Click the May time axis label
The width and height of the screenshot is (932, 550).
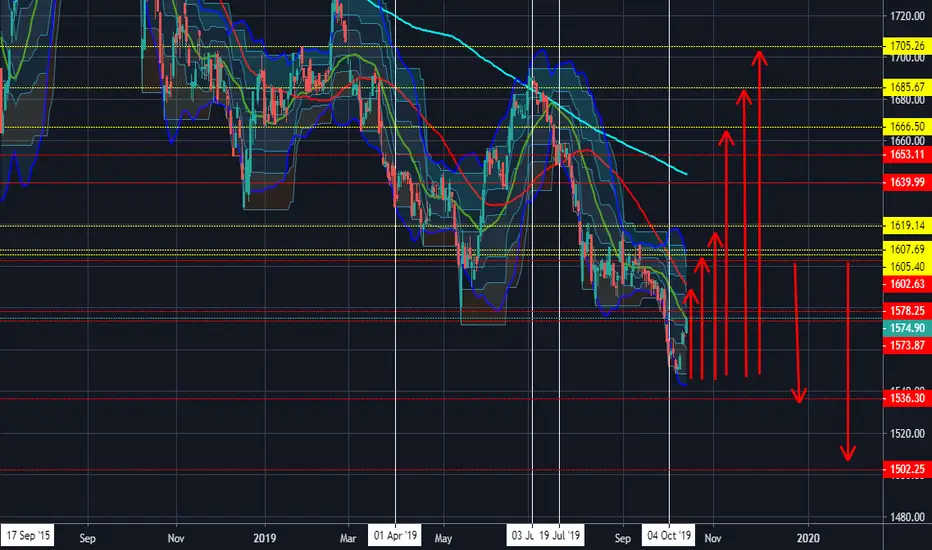coord(443,538)
